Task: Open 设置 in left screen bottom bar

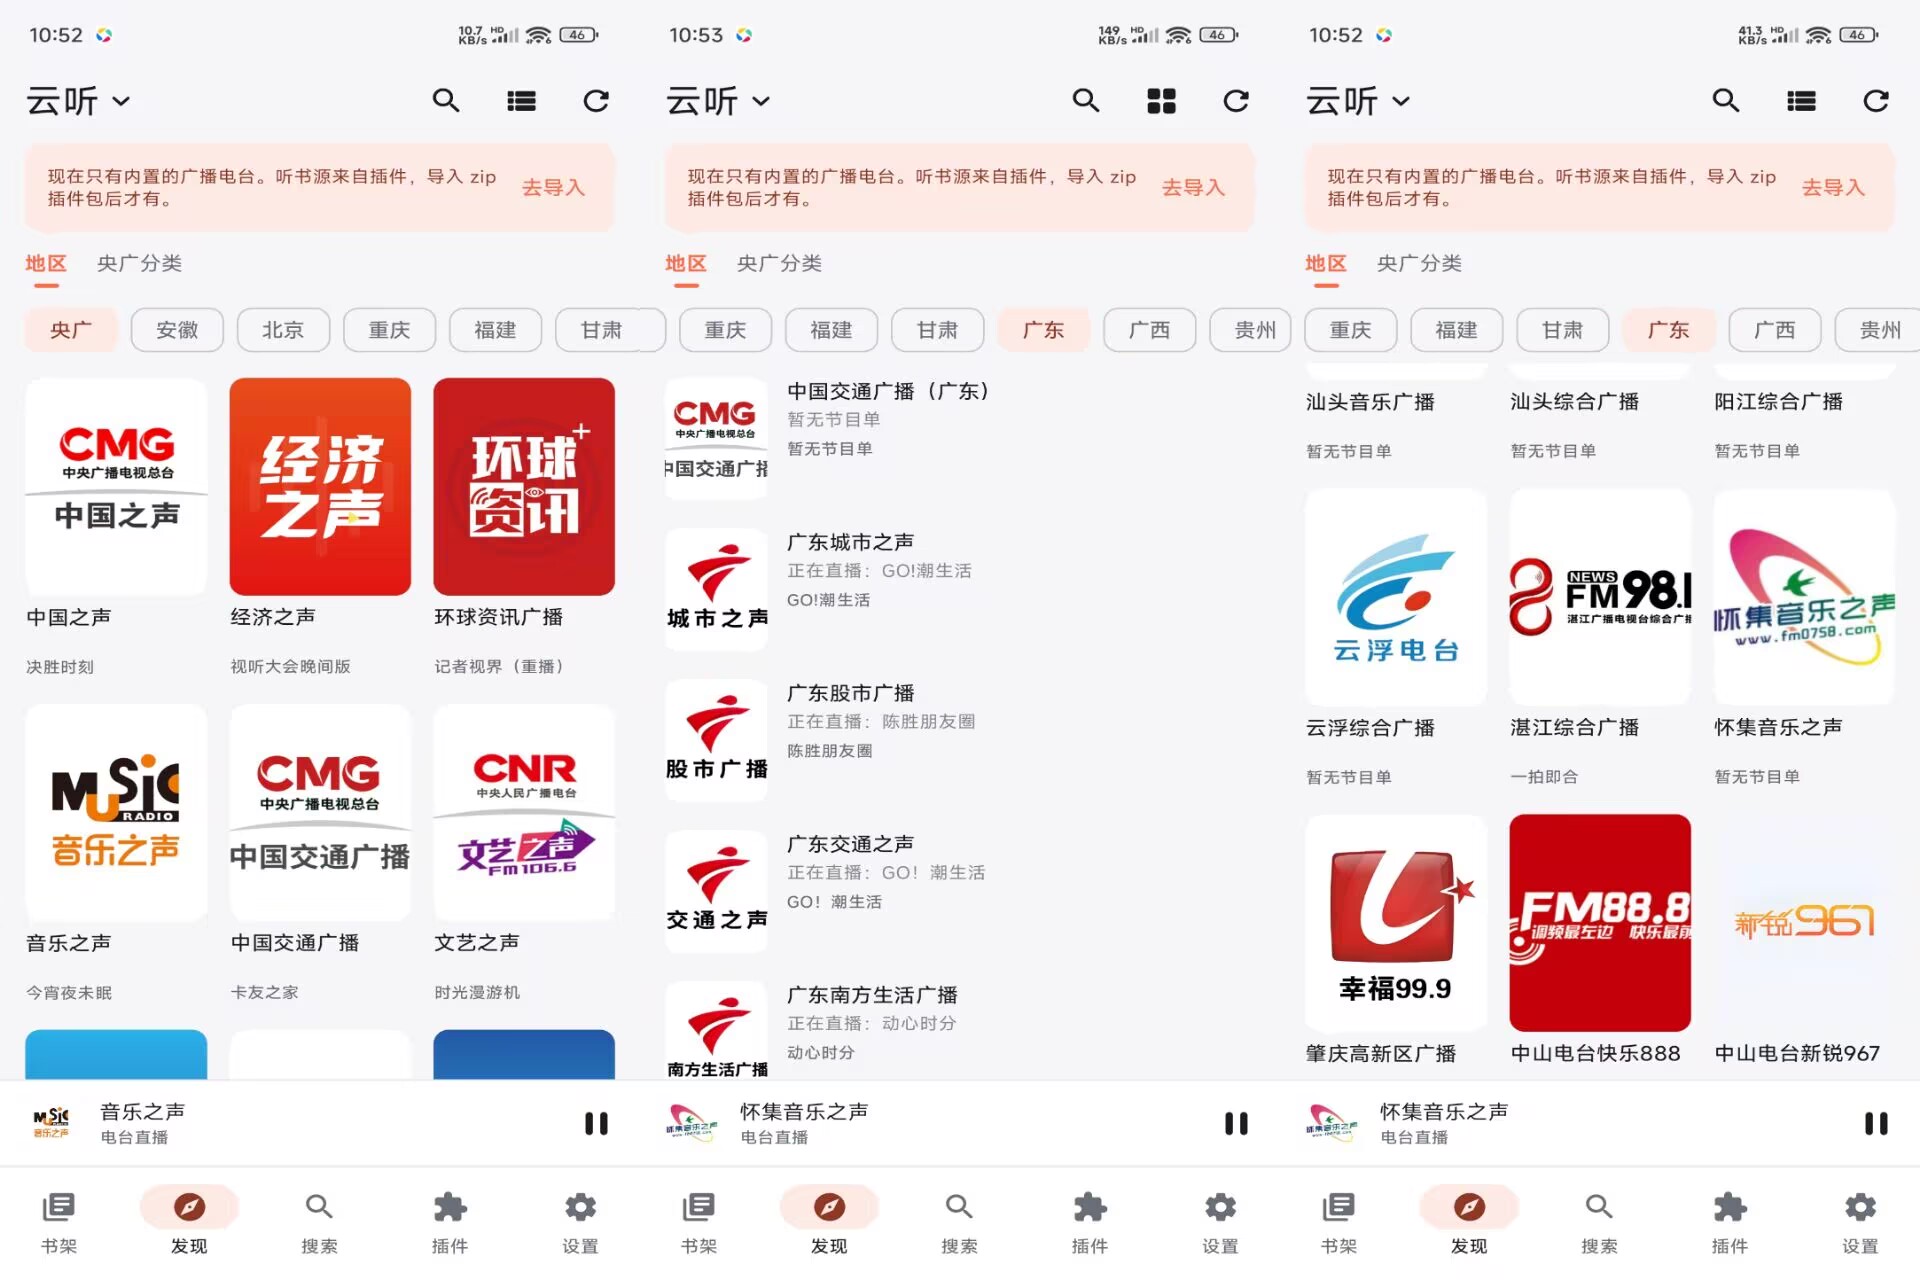Action: [580, 1223]
